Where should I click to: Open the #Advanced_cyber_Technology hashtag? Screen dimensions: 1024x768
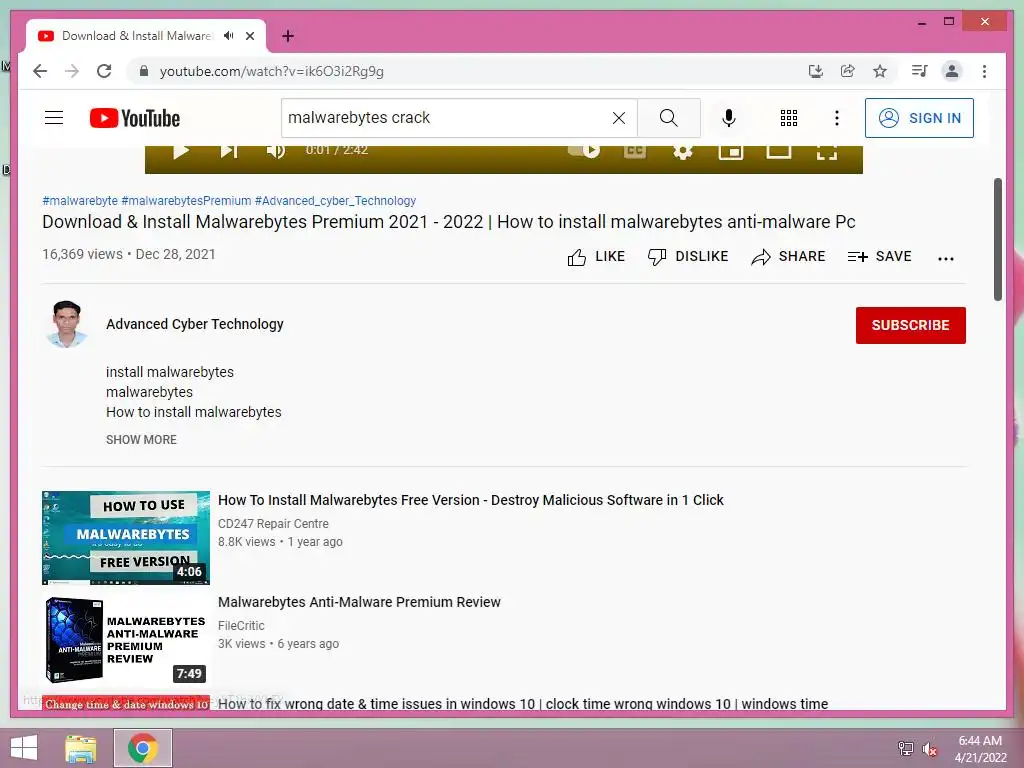(x=335, y=200)
